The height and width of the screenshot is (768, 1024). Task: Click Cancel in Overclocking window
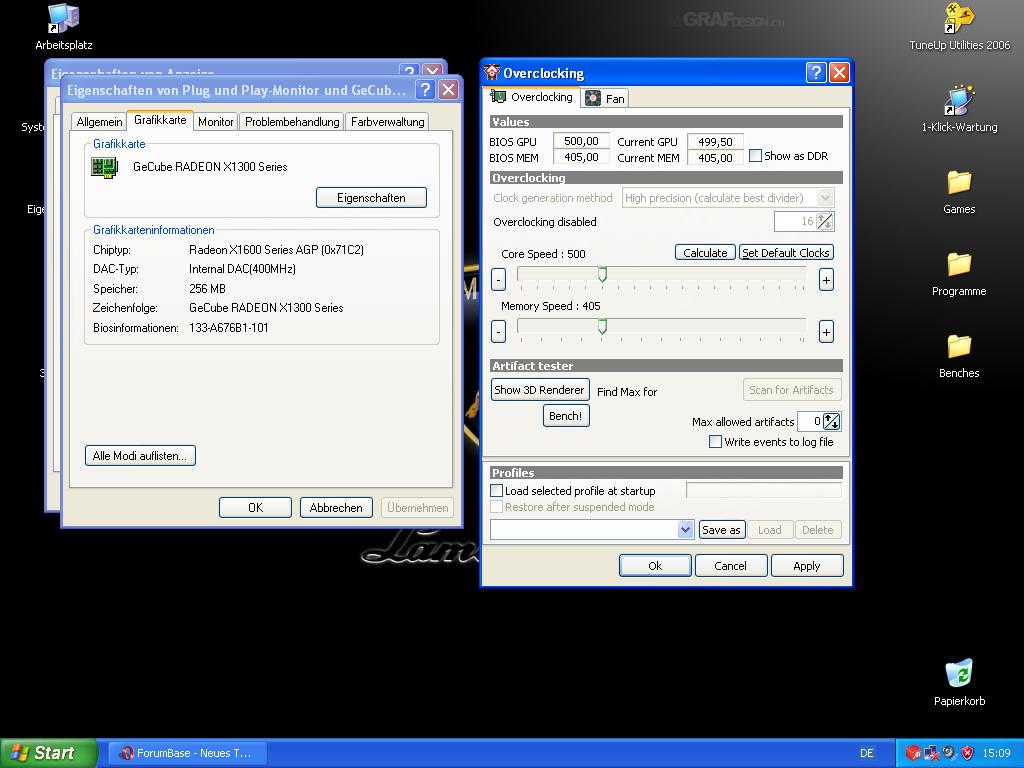730,566
